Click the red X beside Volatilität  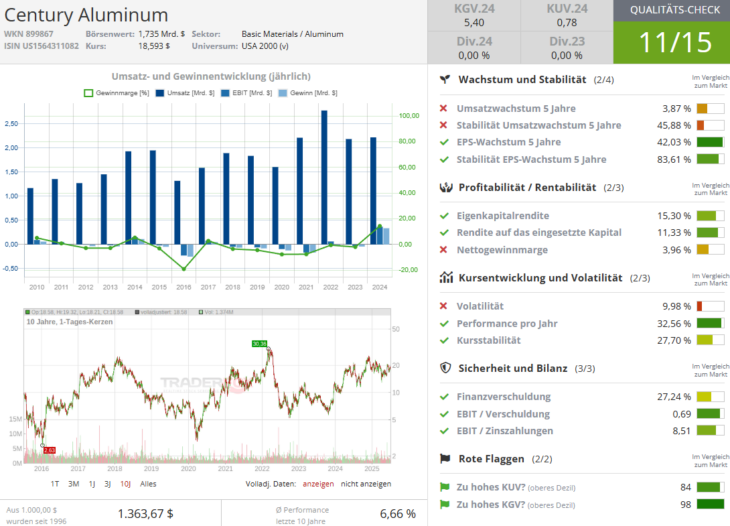(x=444, y=306)
